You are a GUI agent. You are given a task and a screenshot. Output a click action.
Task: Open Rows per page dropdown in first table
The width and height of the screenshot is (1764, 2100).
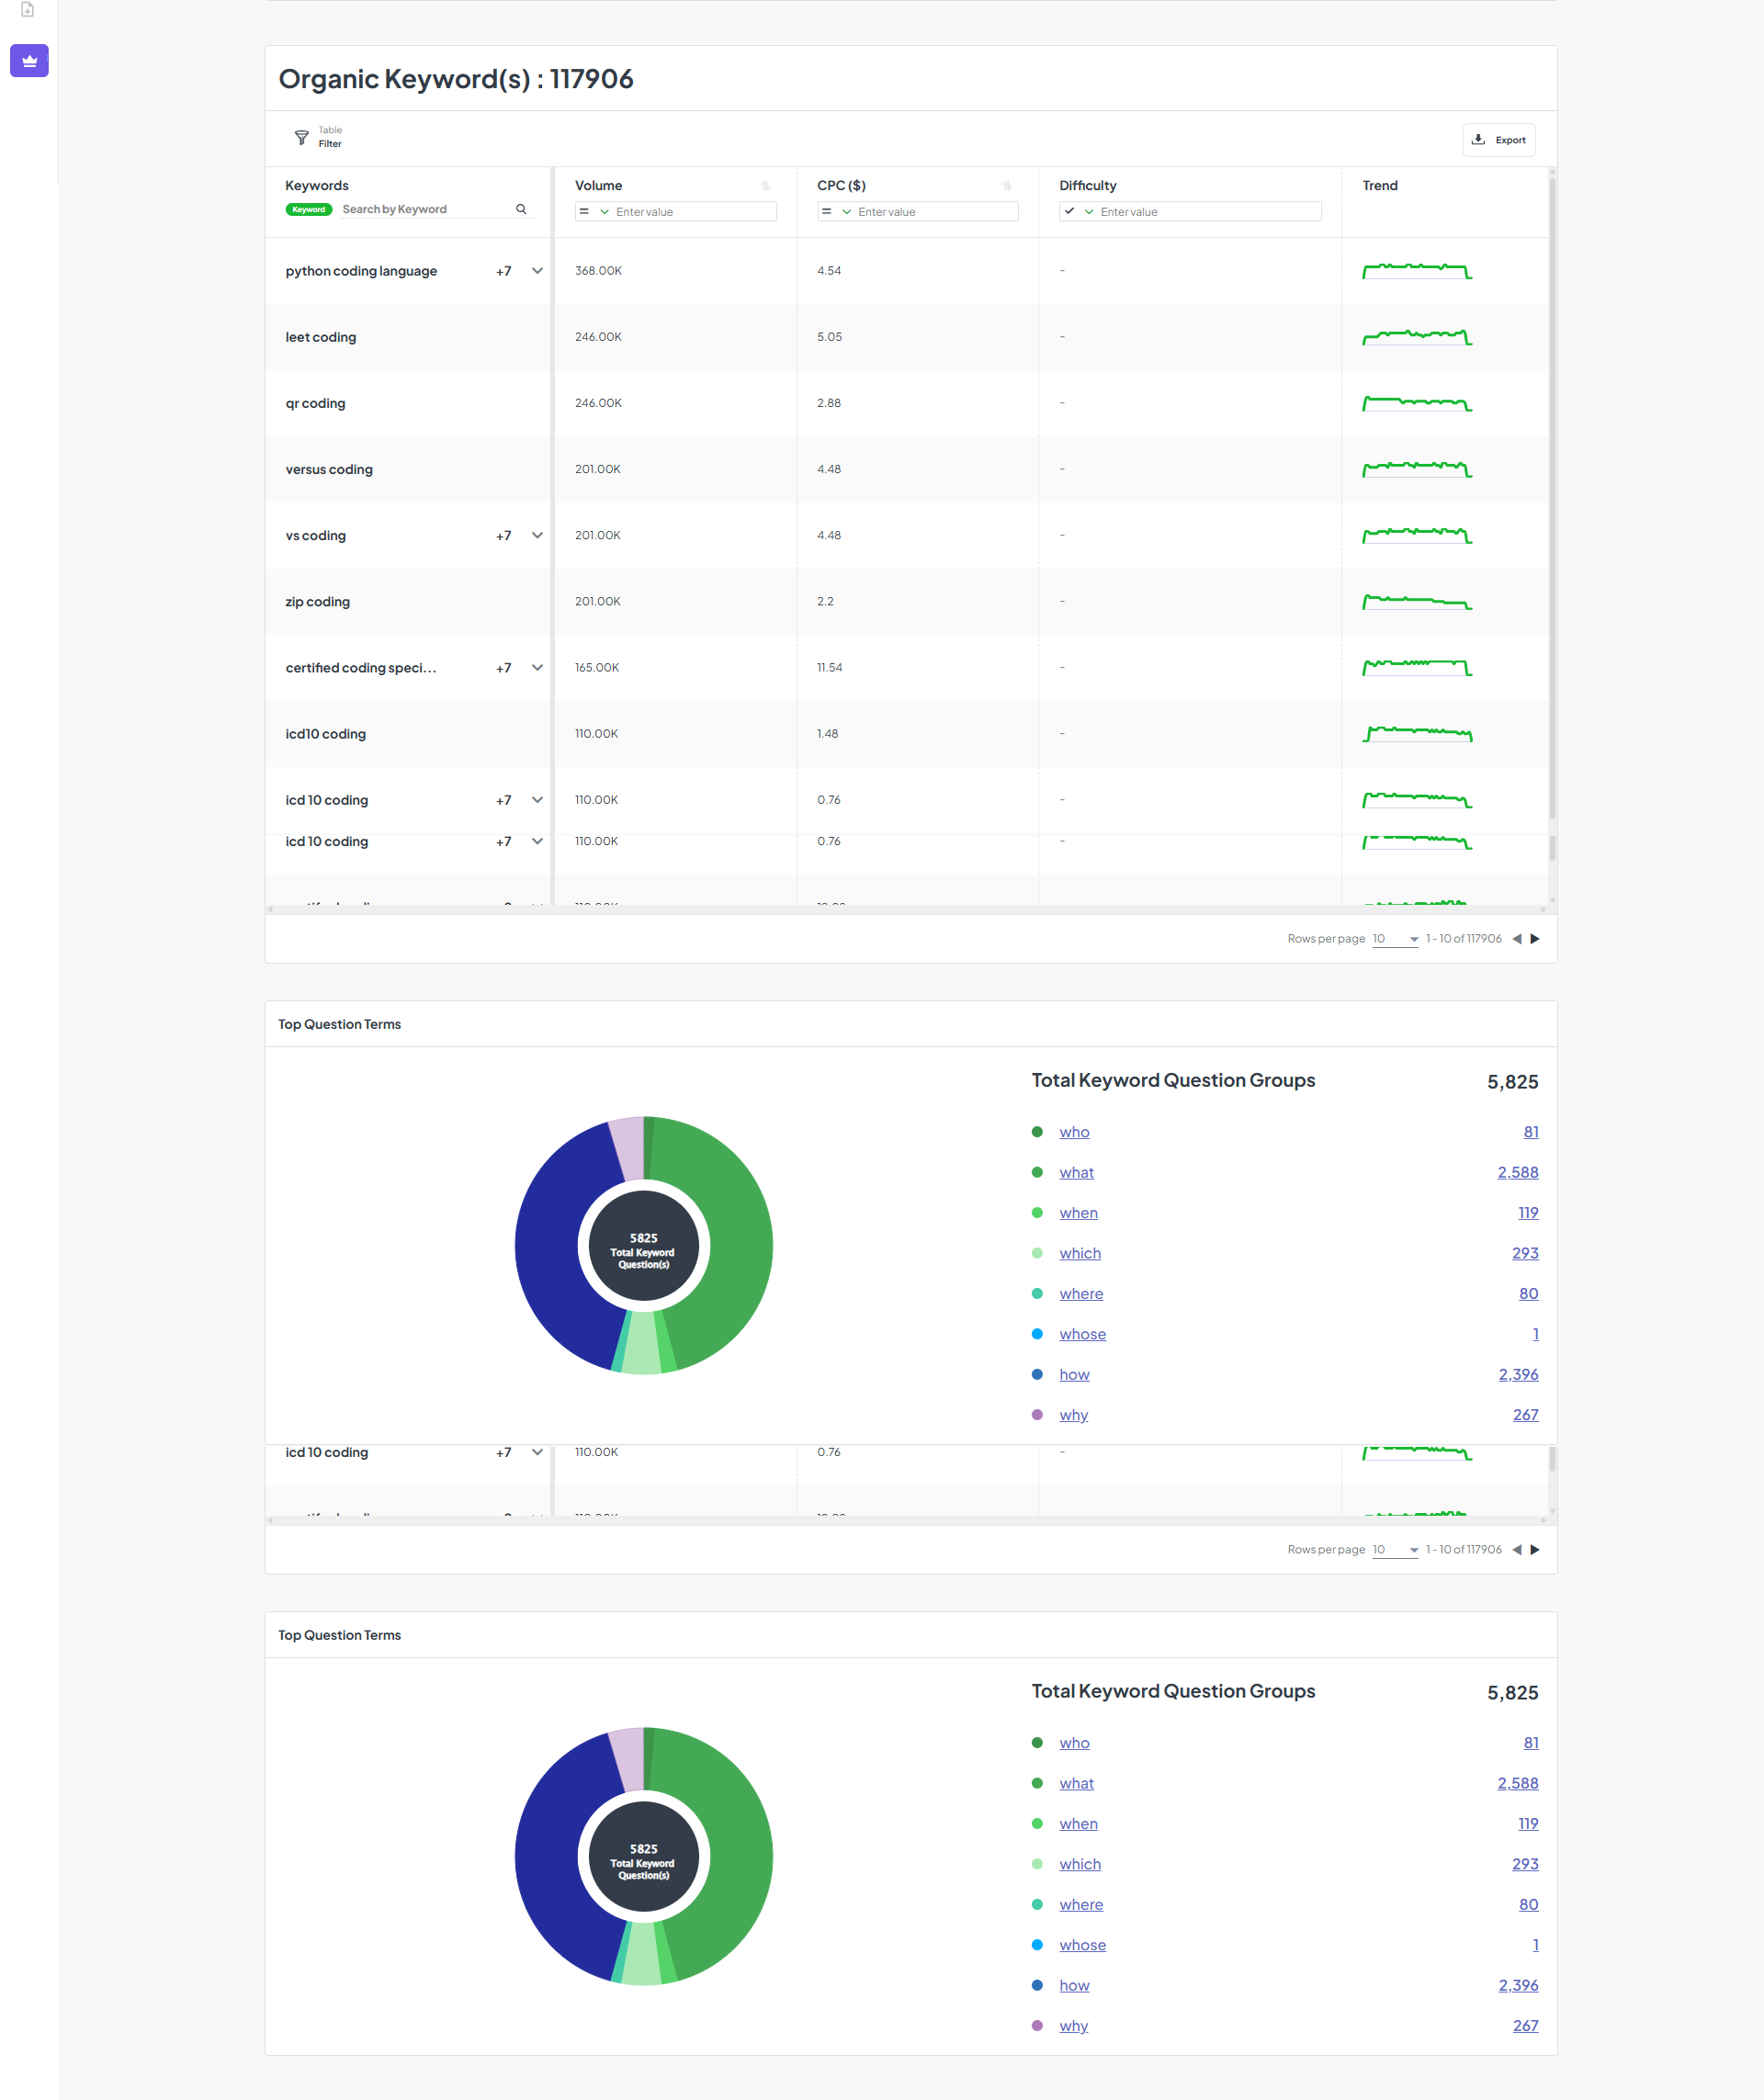click(1395, 939)
